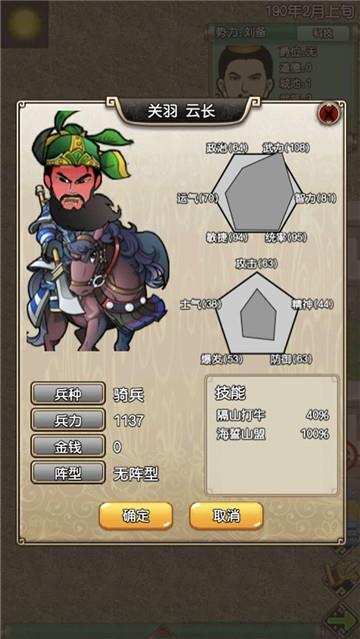This screenshot has height=639, width=360.
Task: Open the 阵型 formation selector
Action: [68, 473]
